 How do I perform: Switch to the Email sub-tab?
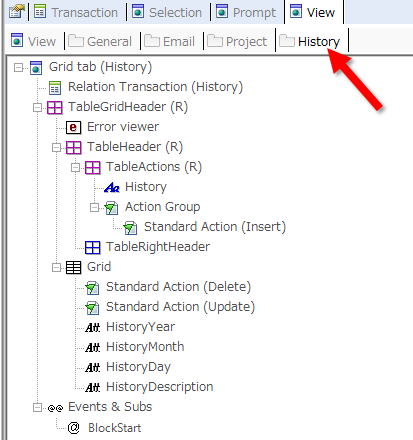coord(170,41)
